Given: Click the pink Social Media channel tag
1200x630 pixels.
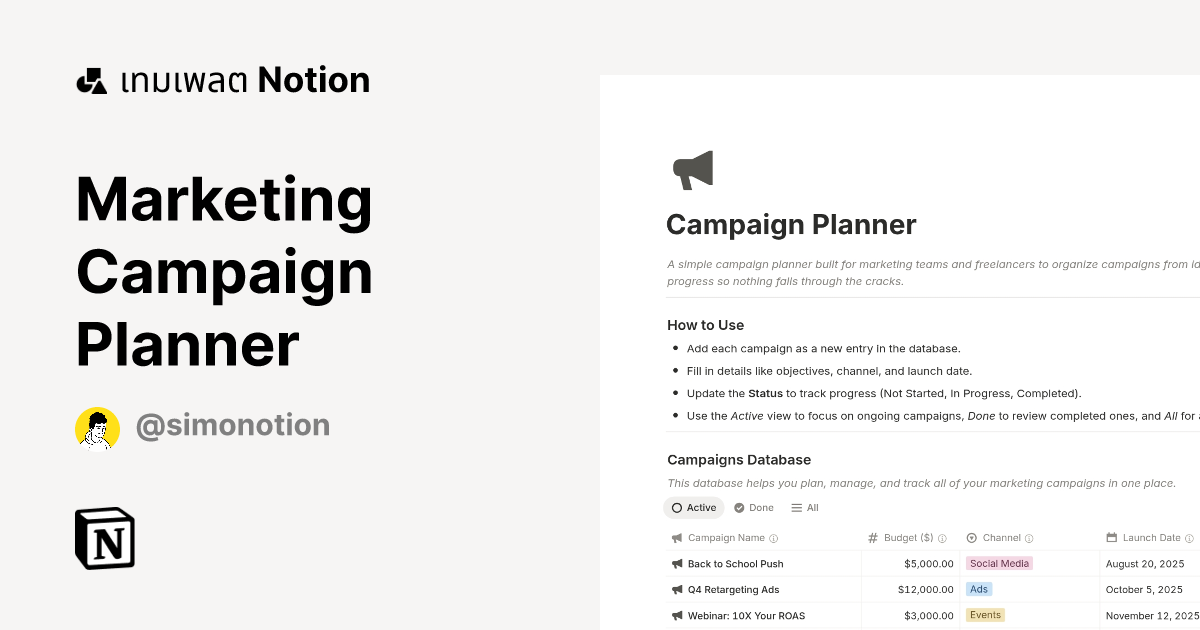Looking at the screenshot, I should click(999, 563).
